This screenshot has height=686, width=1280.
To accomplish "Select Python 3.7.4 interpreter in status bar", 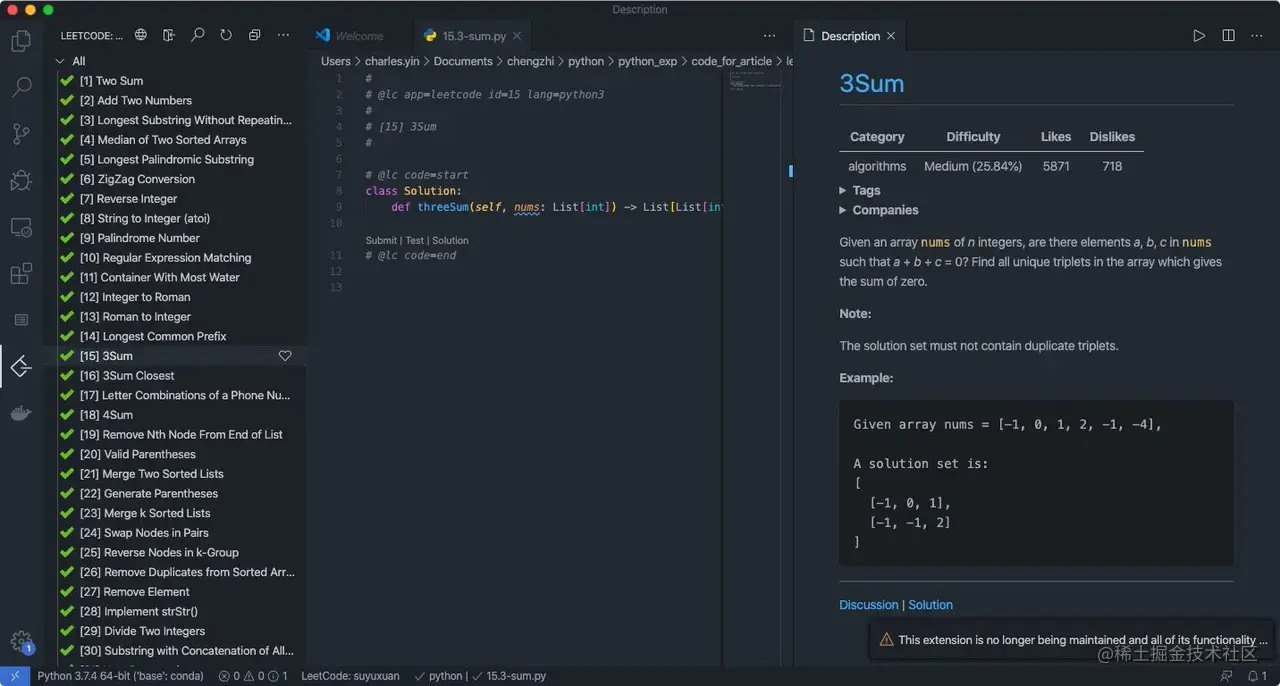I will [120, 676].
